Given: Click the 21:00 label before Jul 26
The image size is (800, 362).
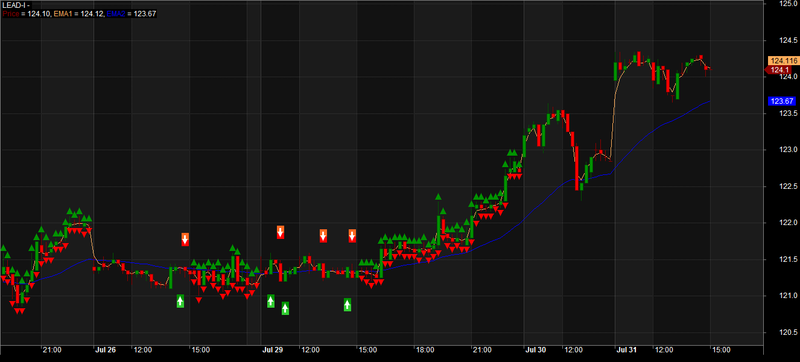Looking at the screenshot, I should click(x=53, y=350).
